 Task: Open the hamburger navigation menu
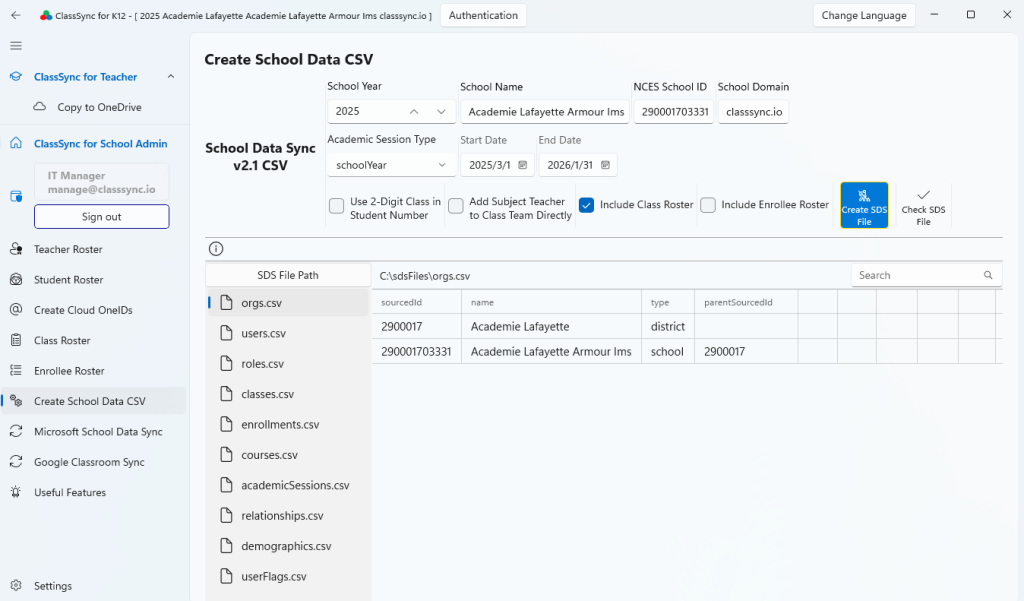coord(16,46)
